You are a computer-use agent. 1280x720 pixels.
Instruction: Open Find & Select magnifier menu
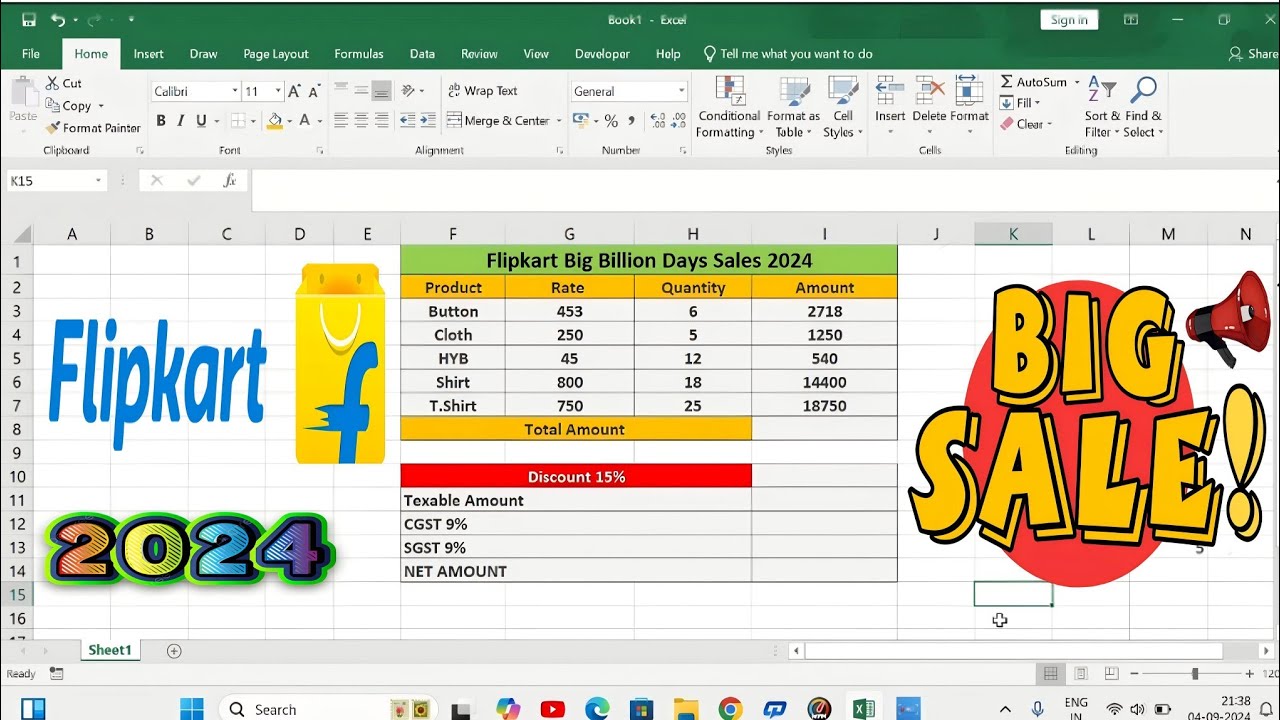pyautogui.click(x=1142, y=108)
